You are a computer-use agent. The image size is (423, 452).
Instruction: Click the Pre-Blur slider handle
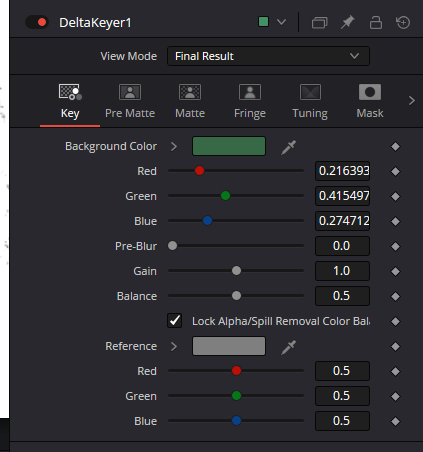173,246
